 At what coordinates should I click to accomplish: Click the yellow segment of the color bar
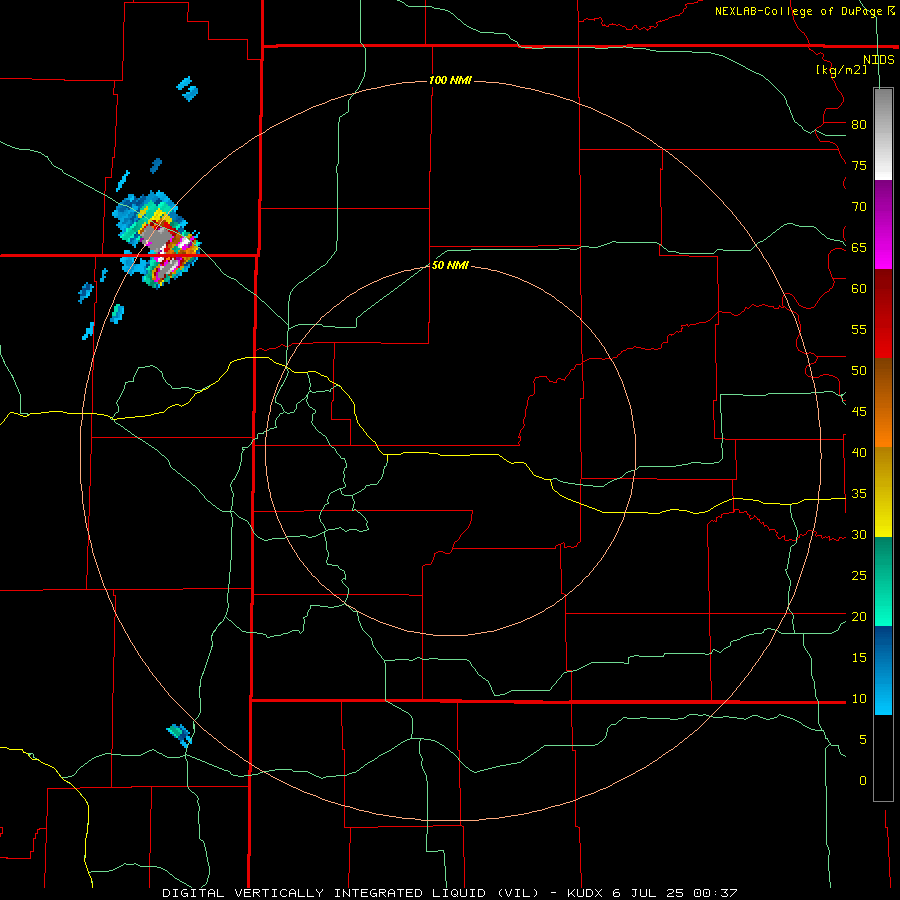(883, 492)
